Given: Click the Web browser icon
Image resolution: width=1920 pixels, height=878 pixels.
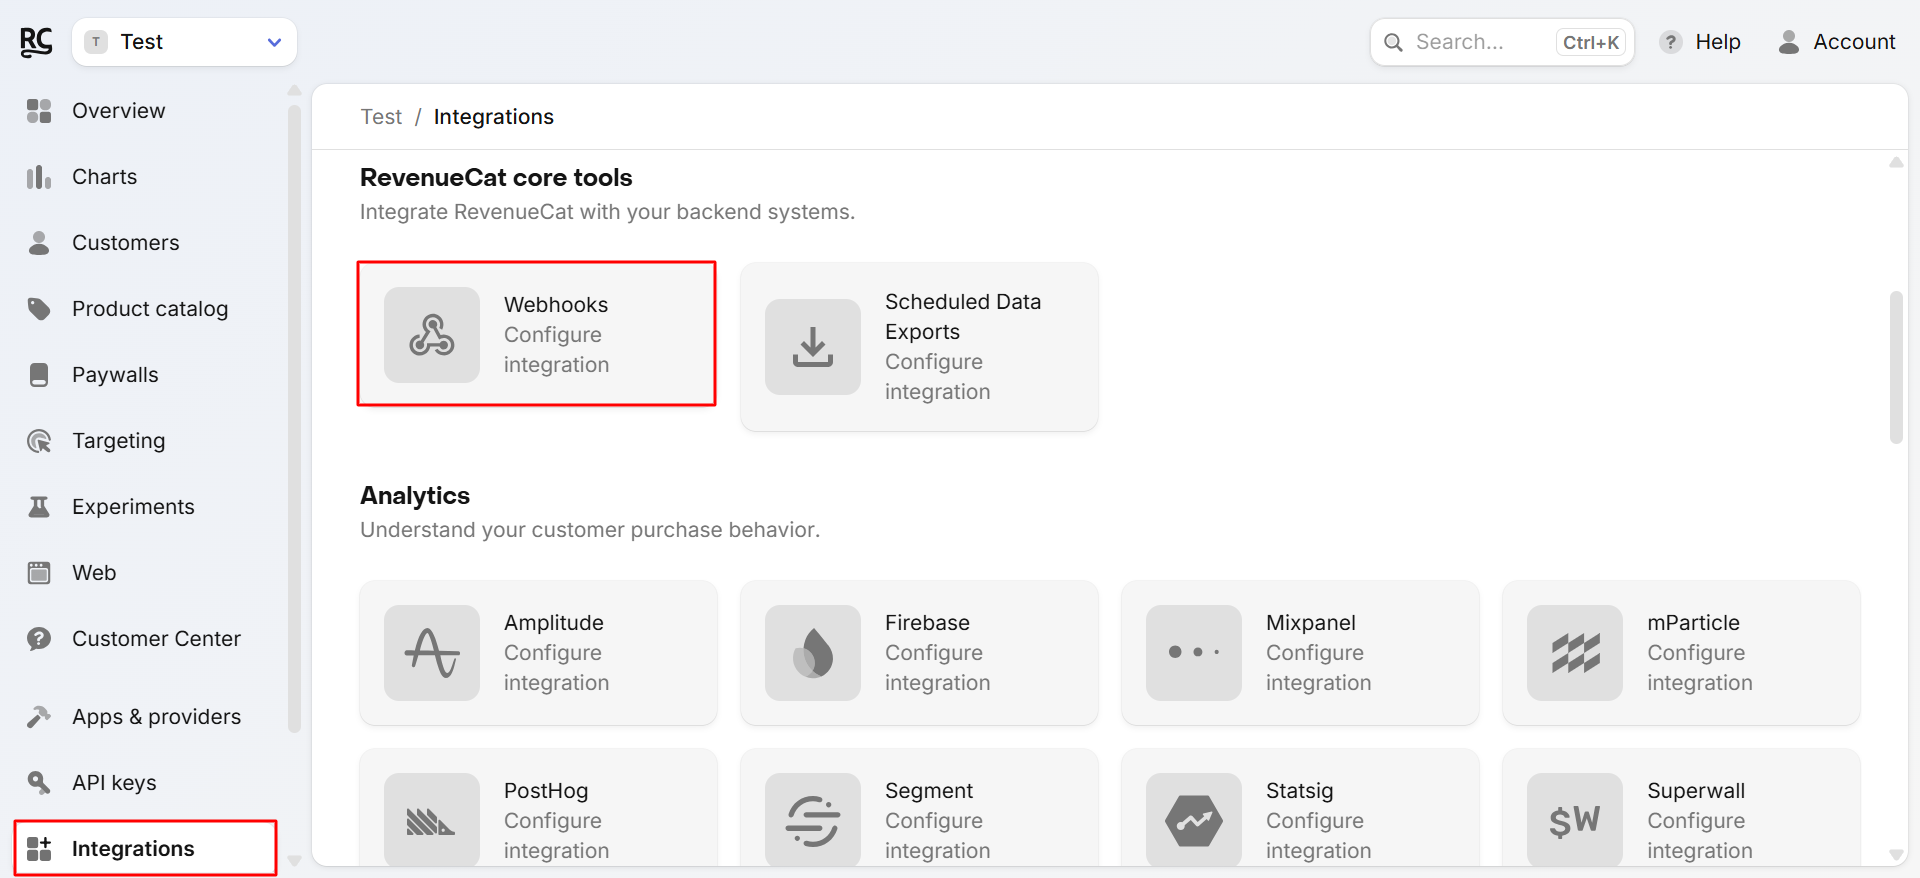Looking at the screenshot, I should pos(39,573).
